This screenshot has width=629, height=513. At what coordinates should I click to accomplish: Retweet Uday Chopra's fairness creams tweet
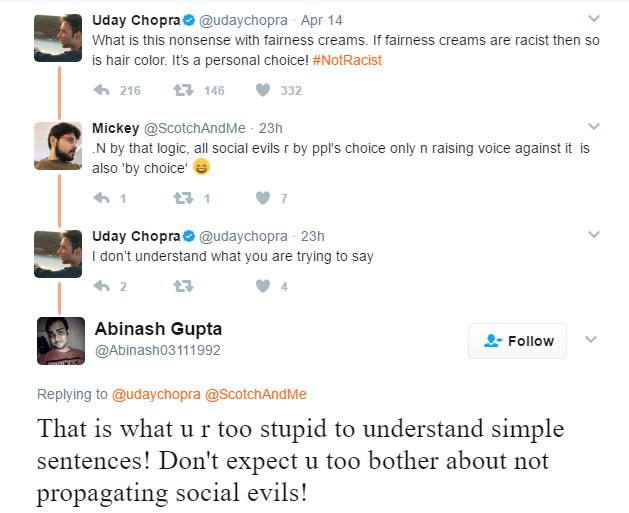(x=183, y=91)
